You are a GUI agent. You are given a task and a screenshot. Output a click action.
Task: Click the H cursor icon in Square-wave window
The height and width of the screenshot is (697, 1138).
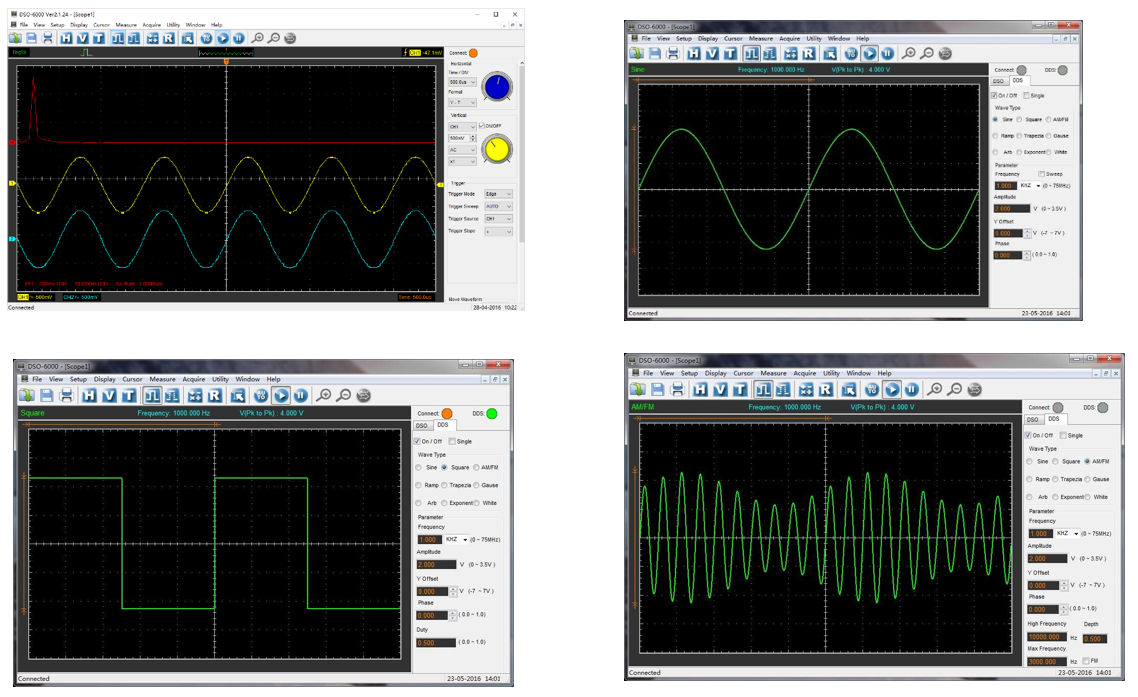pyautogui.click(x=90, y=395)
